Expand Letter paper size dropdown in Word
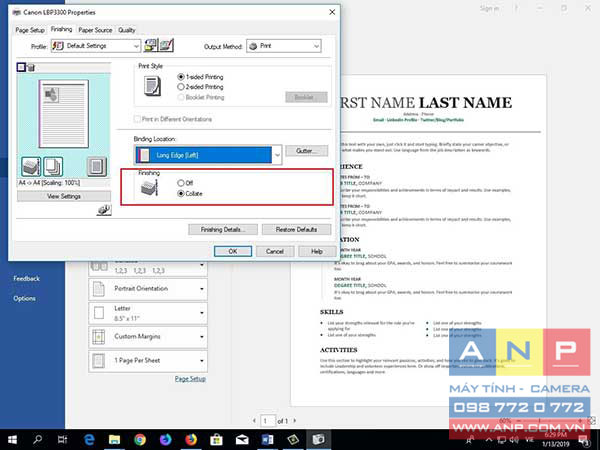The height and width of the screenshot is (450, 600). [202, 313]
